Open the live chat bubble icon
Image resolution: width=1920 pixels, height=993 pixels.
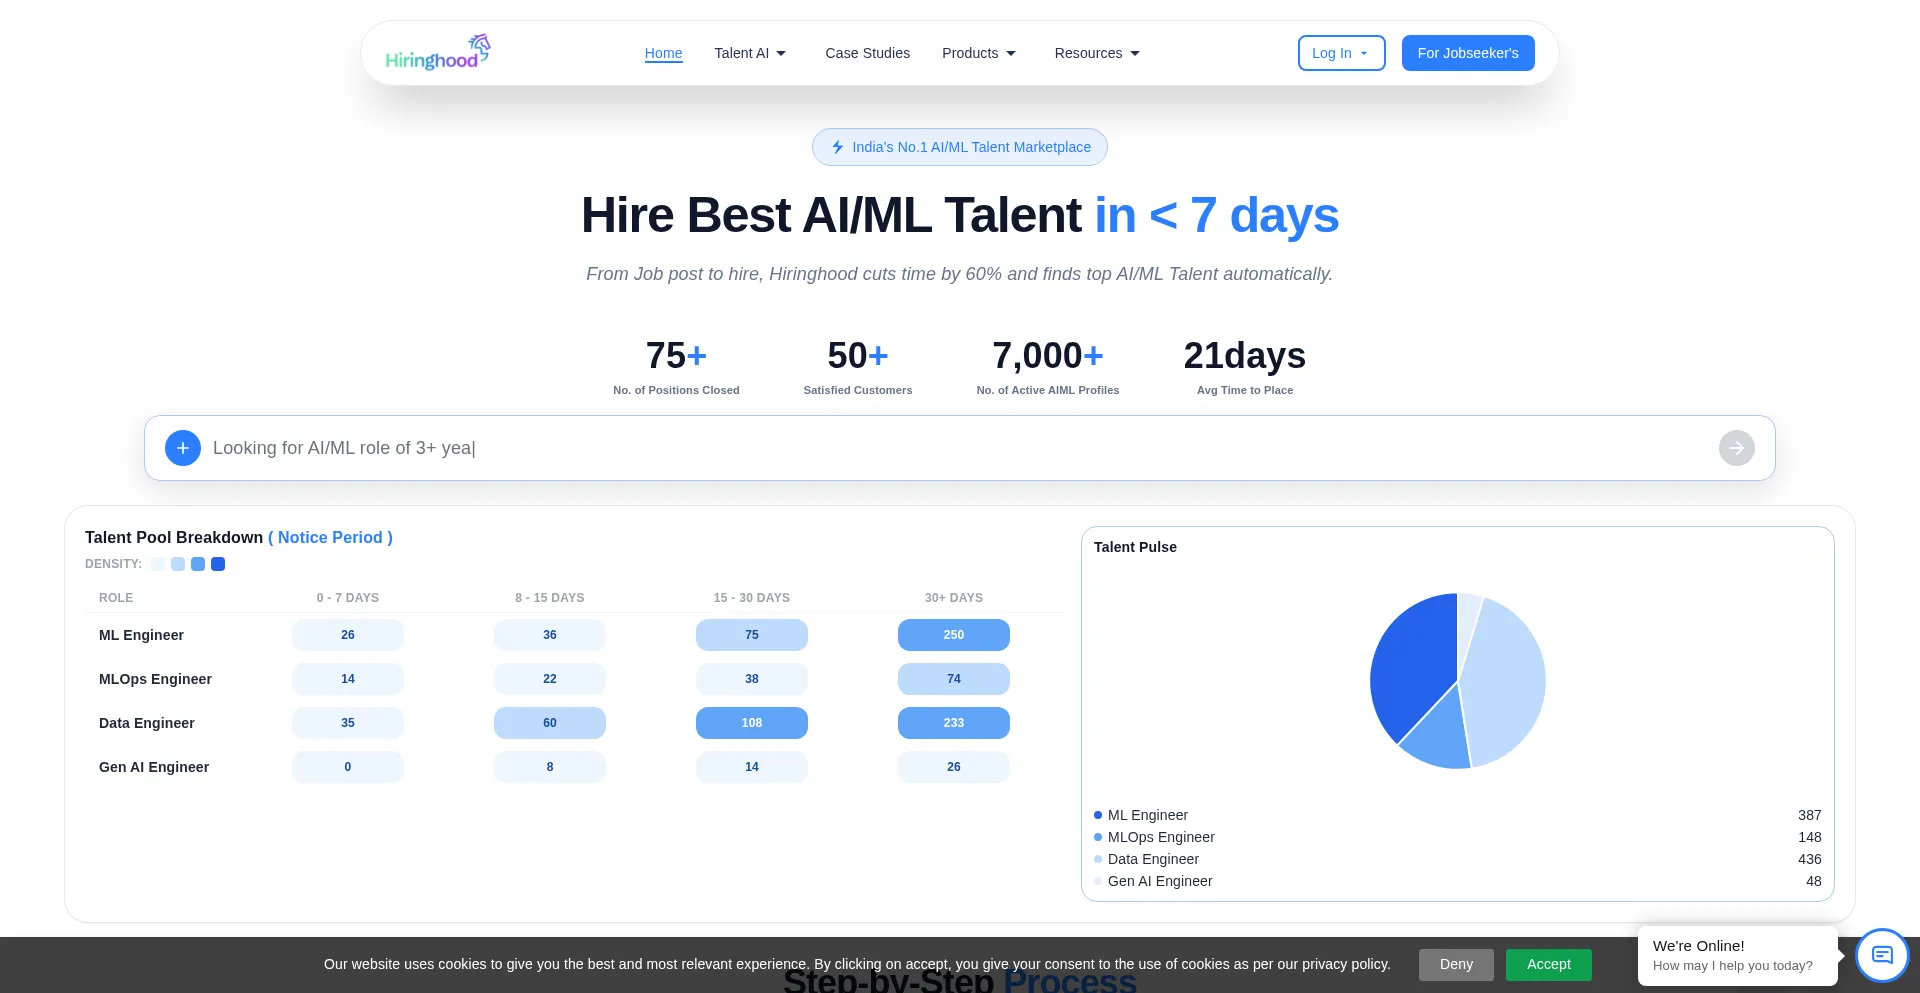1883,955
